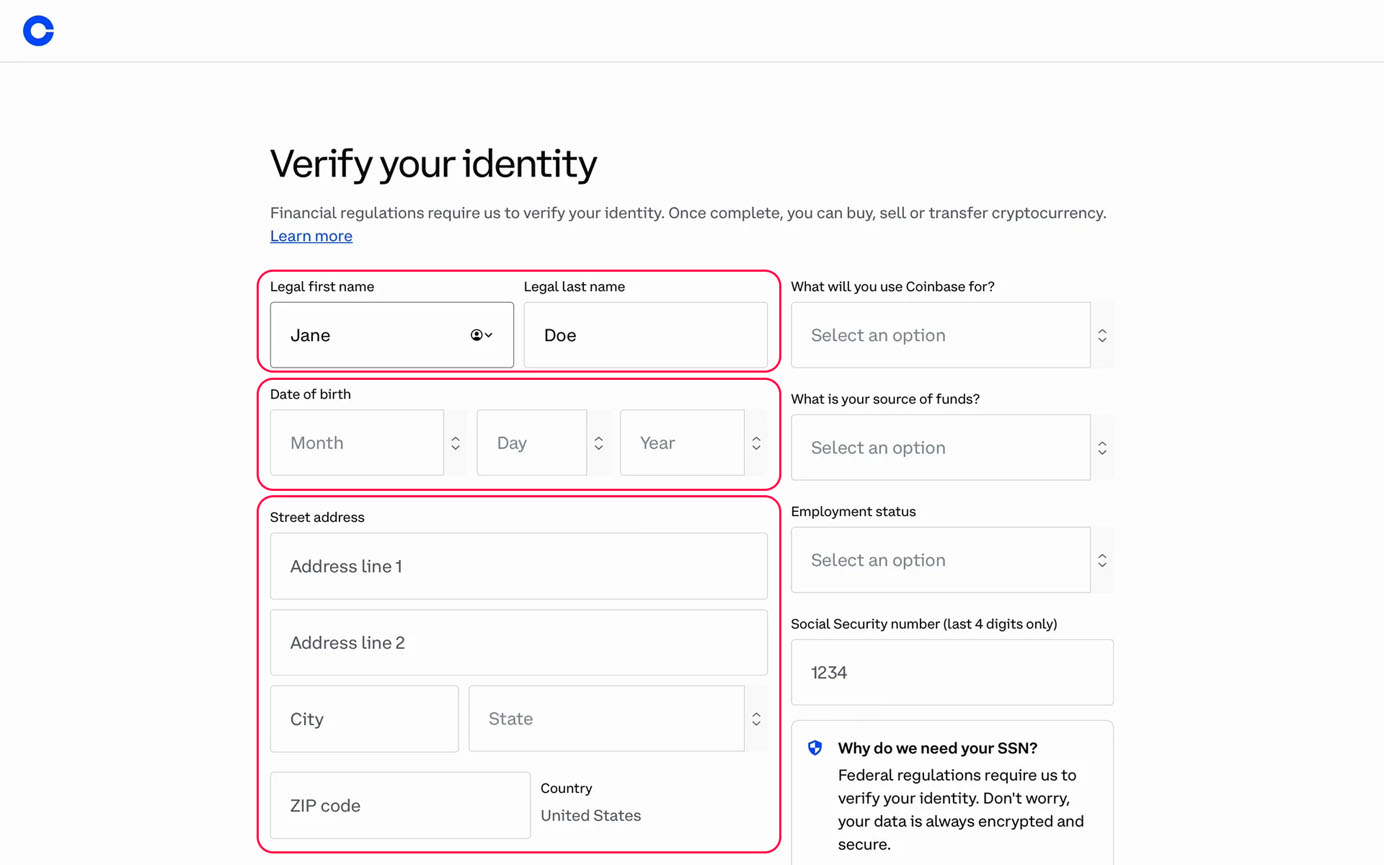Click the ZIP code field
The image size is (1384, 865).
click(399, 805)
